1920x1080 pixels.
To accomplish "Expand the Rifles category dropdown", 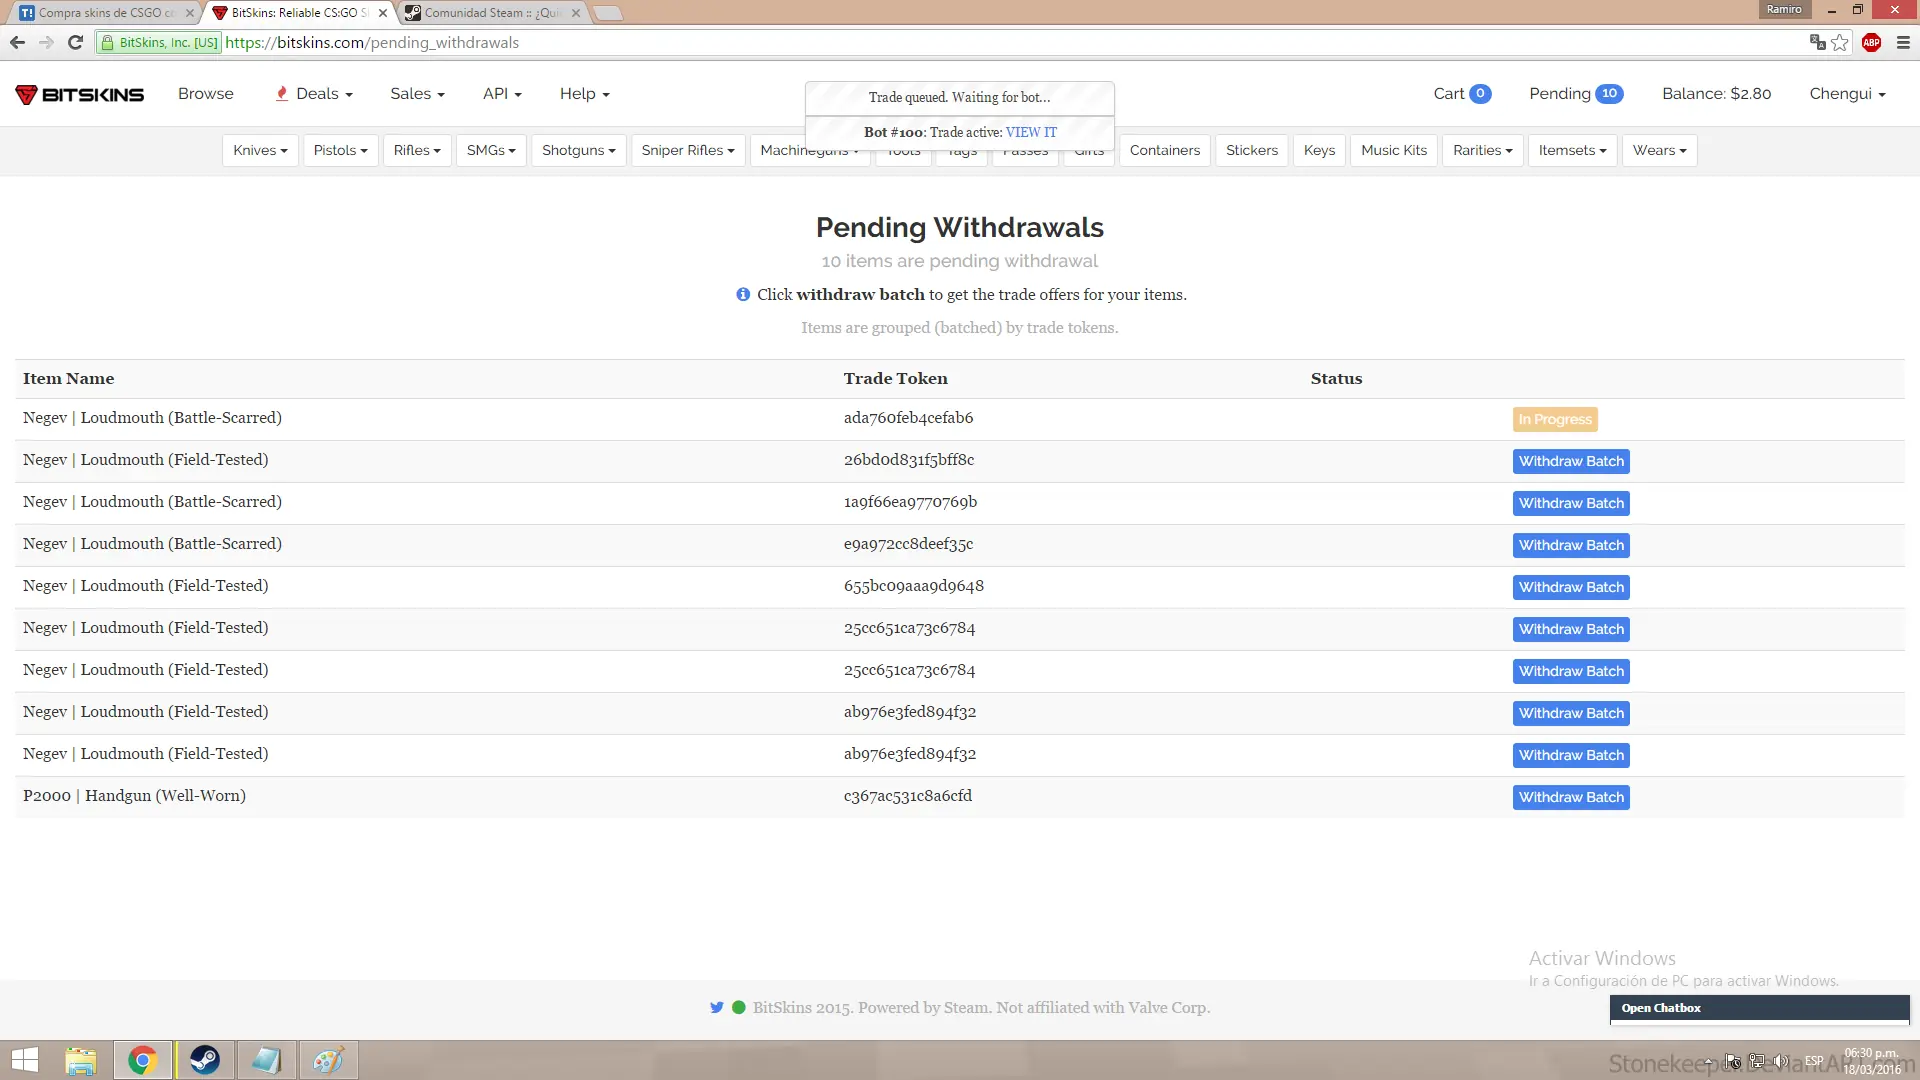I will [x=417, y=150].
